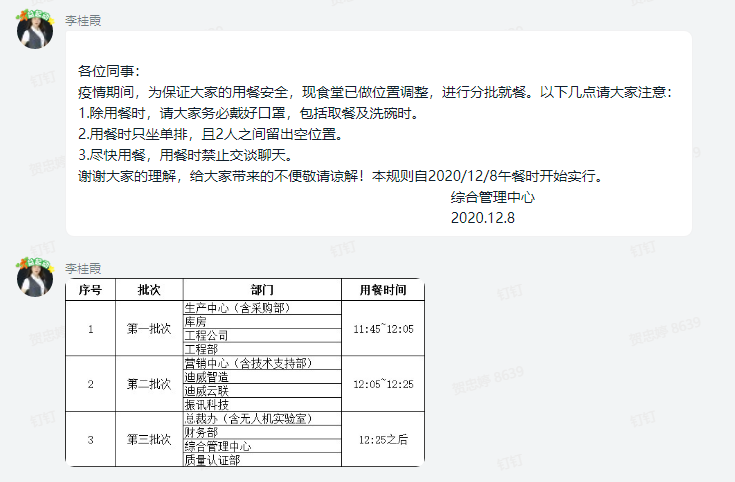Click the 第二批次 cell in the schedule image
The height and width of the screenshot is (482, 735).
[148, 384]
